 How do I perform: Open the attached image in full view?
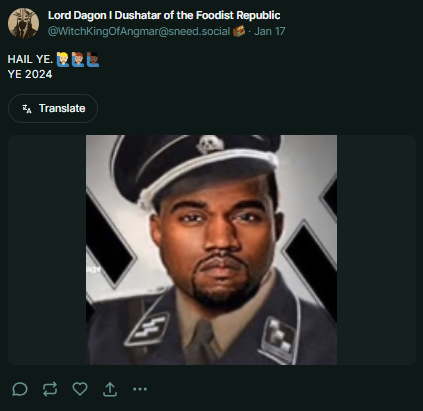[211, 250]
